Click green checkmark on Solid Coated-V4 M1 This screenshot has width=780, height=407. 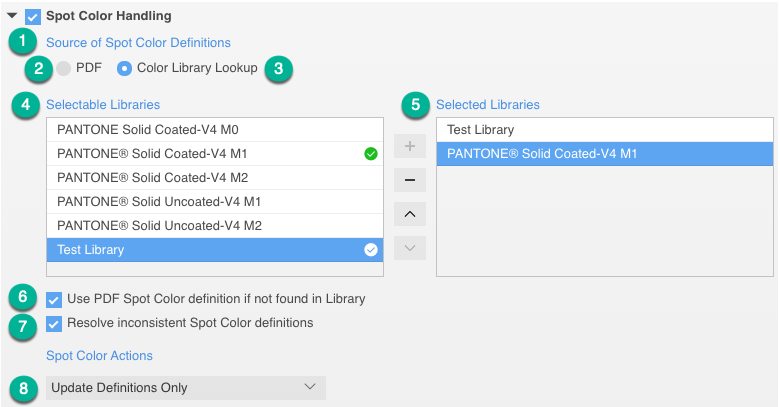pyautogui.click(x=371, y=154)
